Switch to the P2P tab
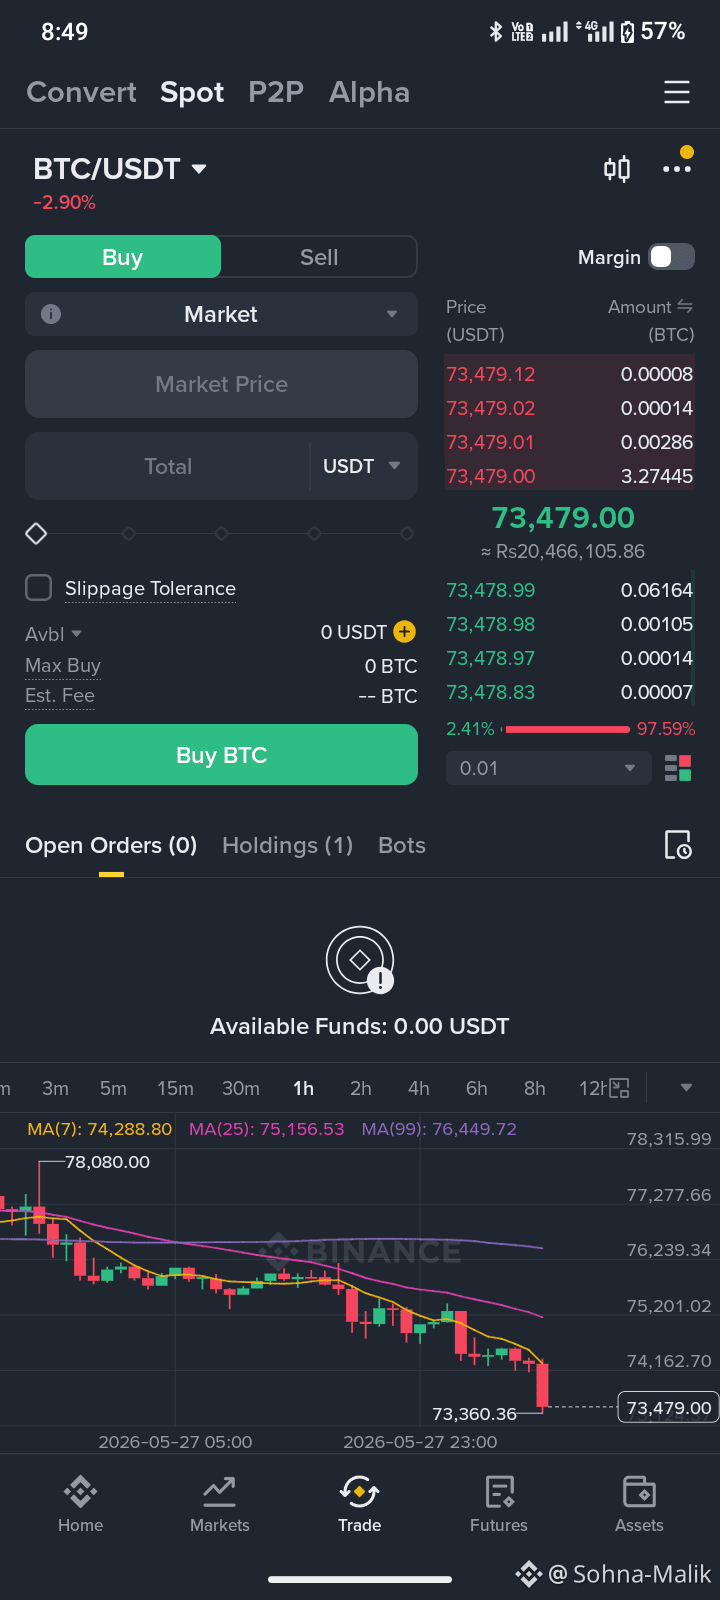720x1600 pixels. point(276,92)
